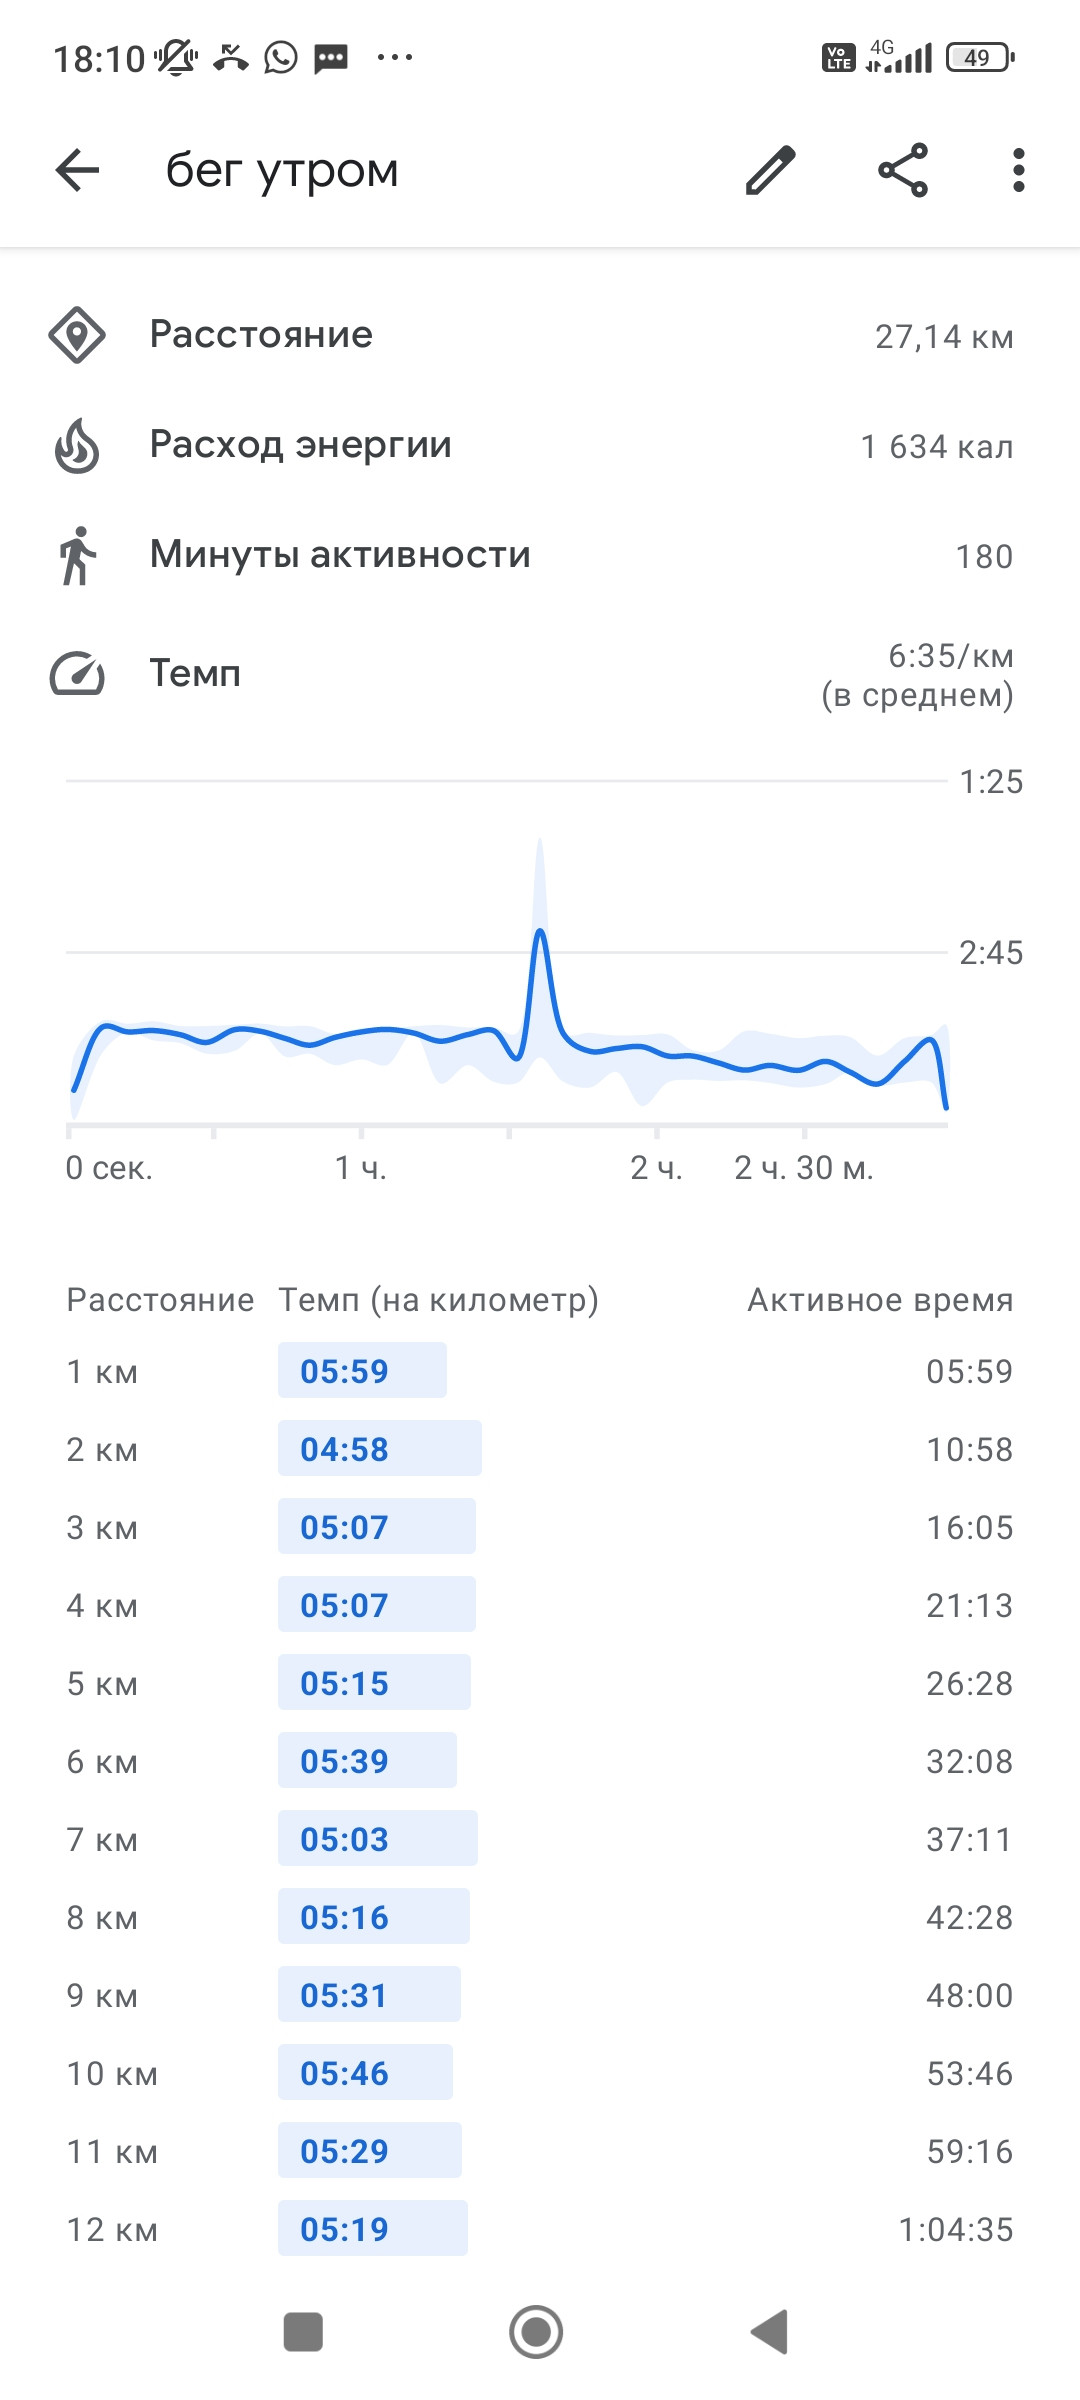1080x2400 pixels.
Task: Tap the pace spike on the chart
Action: click(540, 935)
